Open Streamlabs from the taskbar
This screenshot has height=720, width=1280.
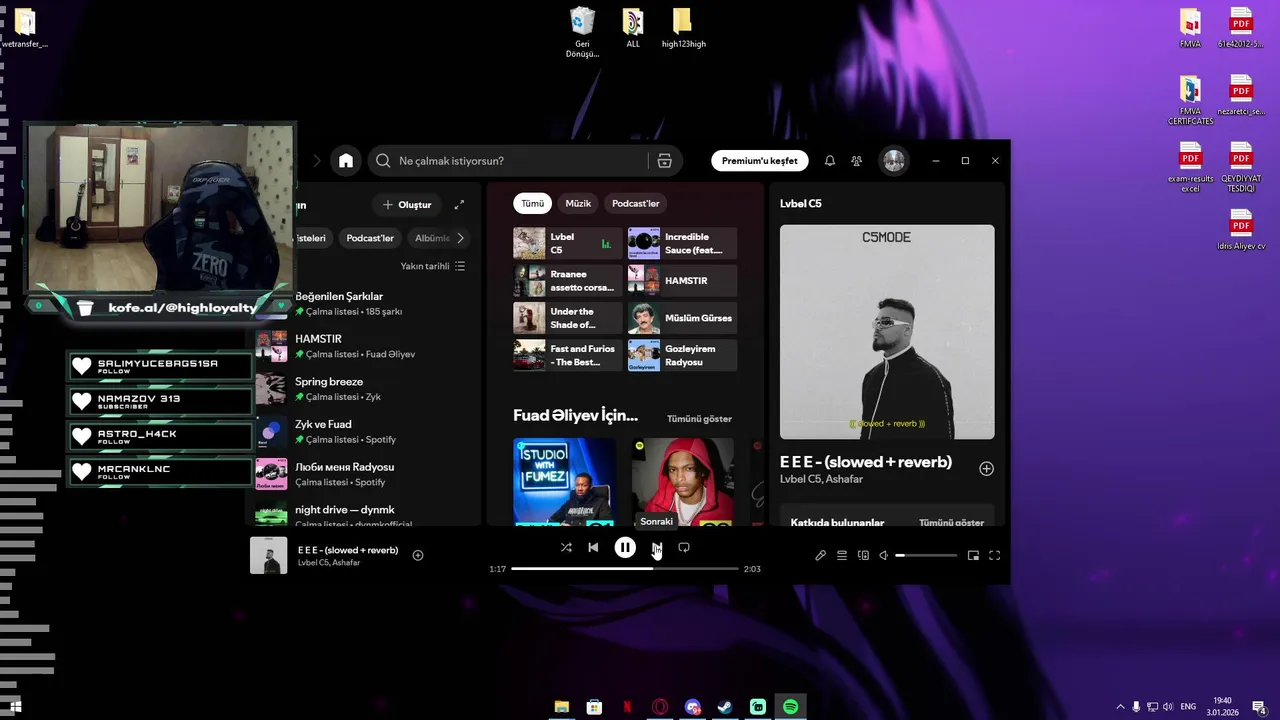pos(758,707)
